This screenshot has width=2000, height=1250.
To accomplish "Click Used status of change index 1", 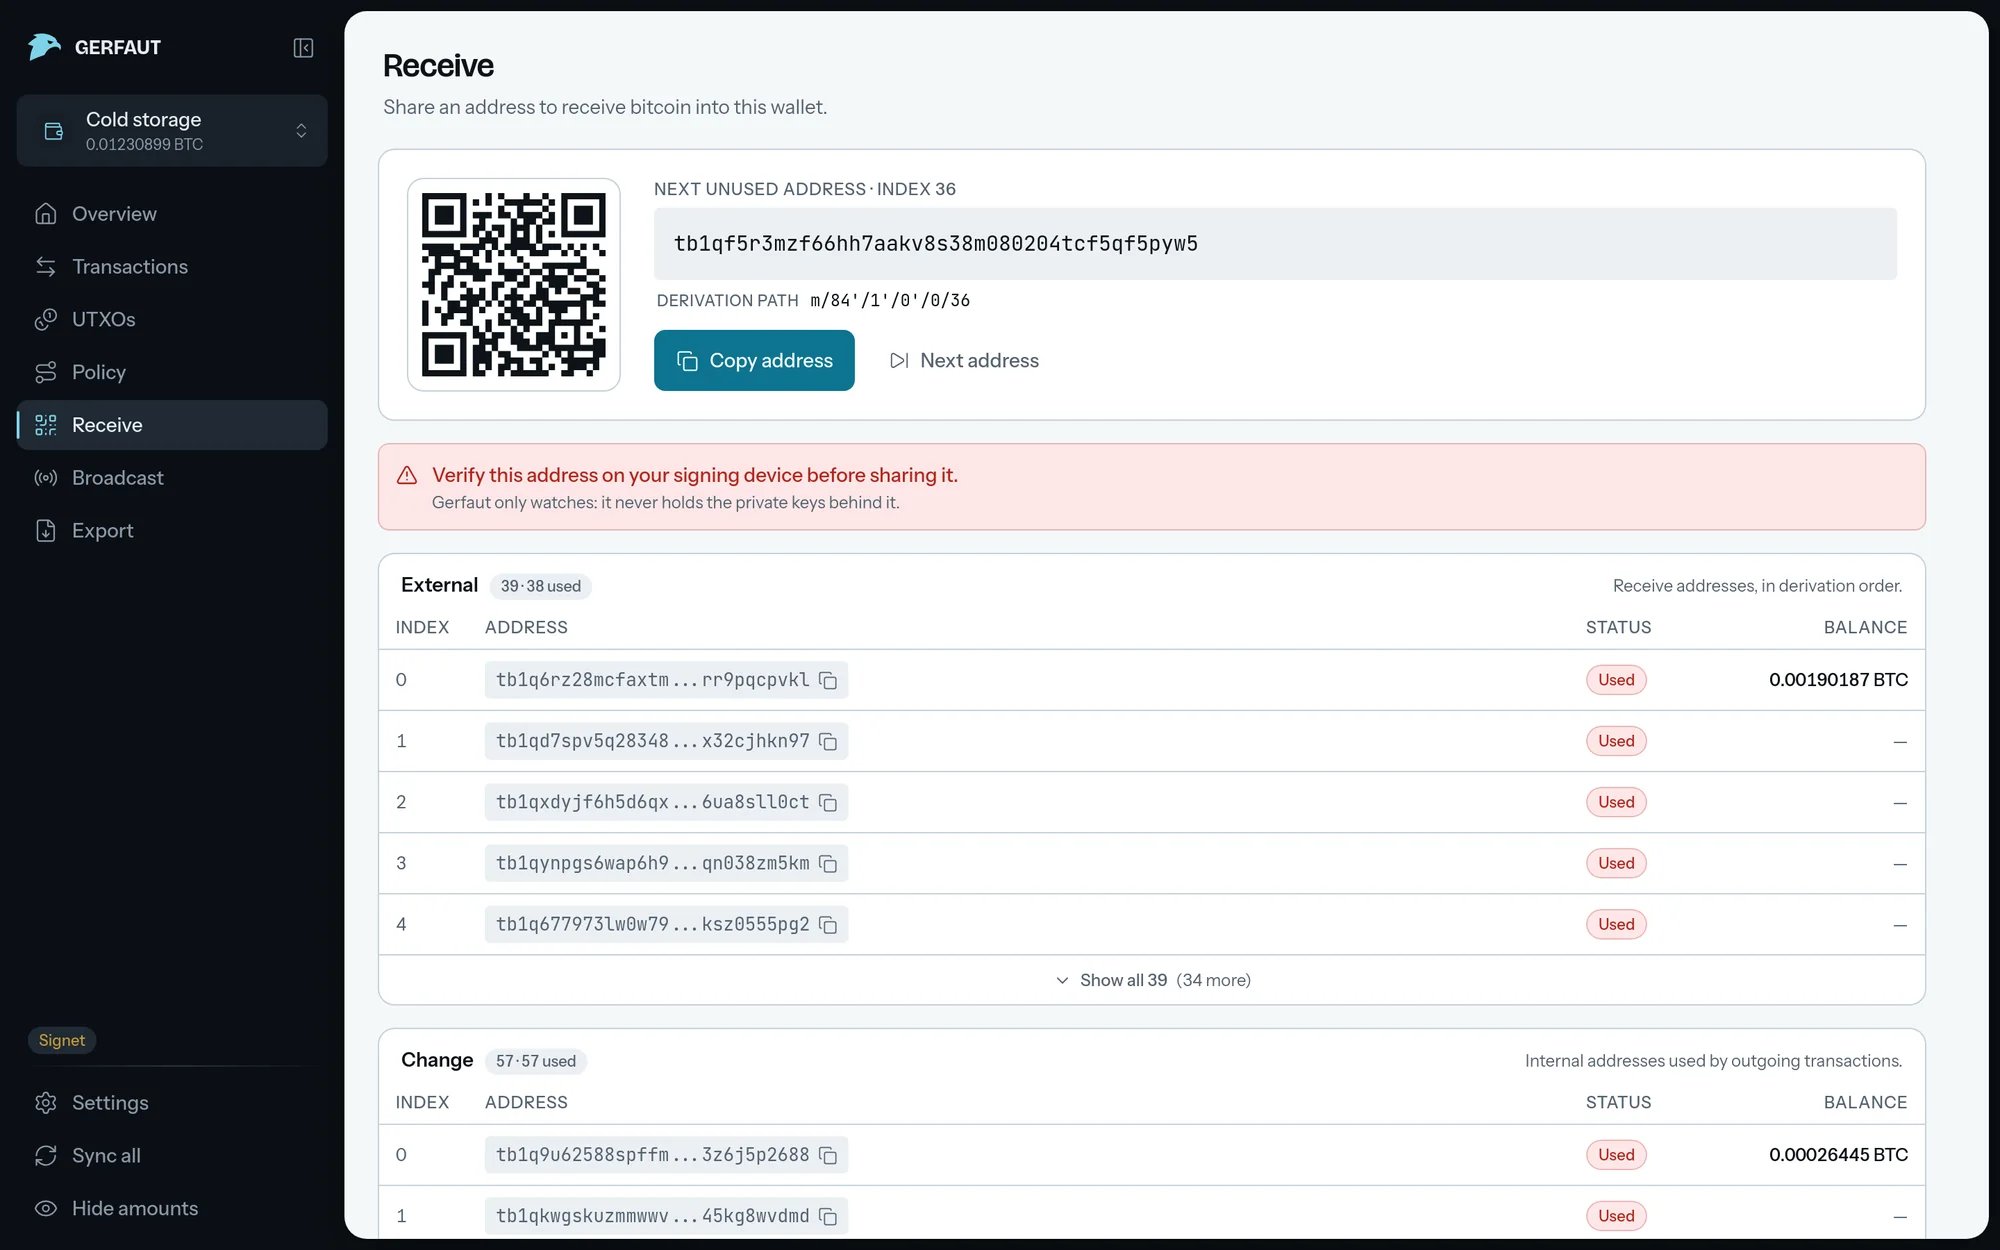I will coord(1616,1216).
